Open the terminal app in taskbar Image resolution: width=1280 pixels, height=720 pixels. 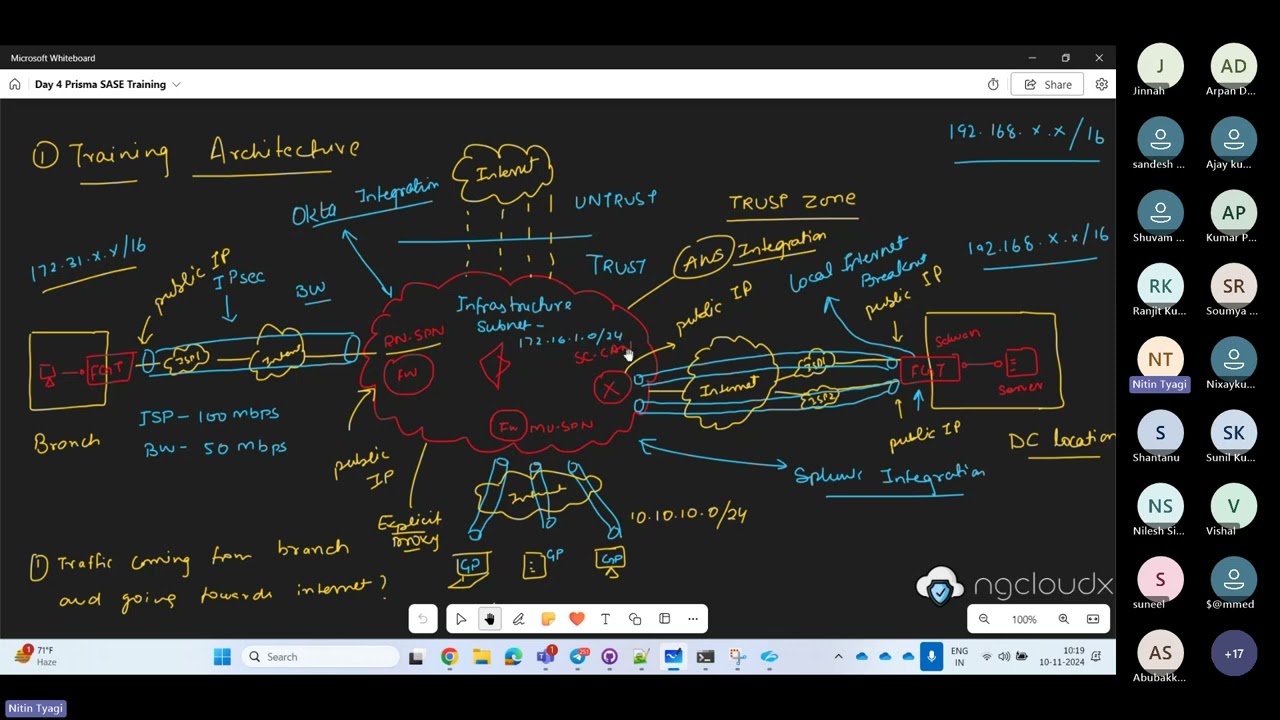[705, 657]
